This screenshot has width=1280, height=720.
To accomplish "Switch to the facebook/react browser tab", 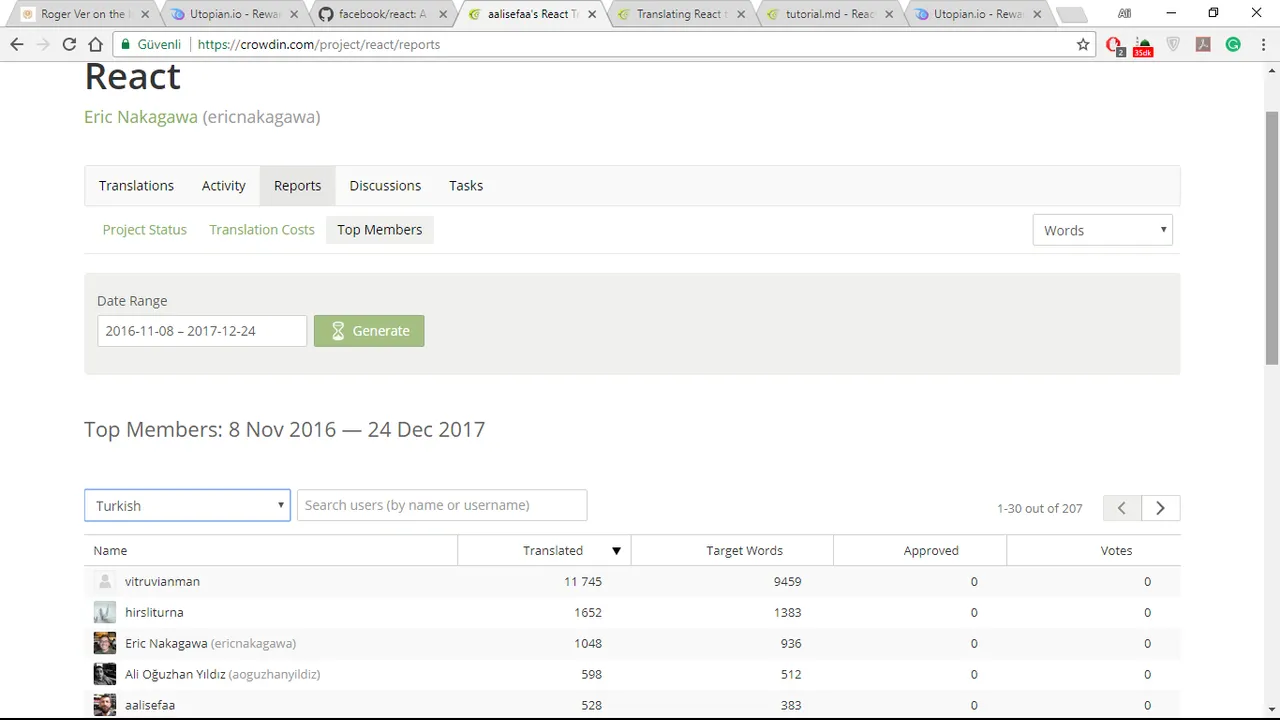I will pos(383,14).
